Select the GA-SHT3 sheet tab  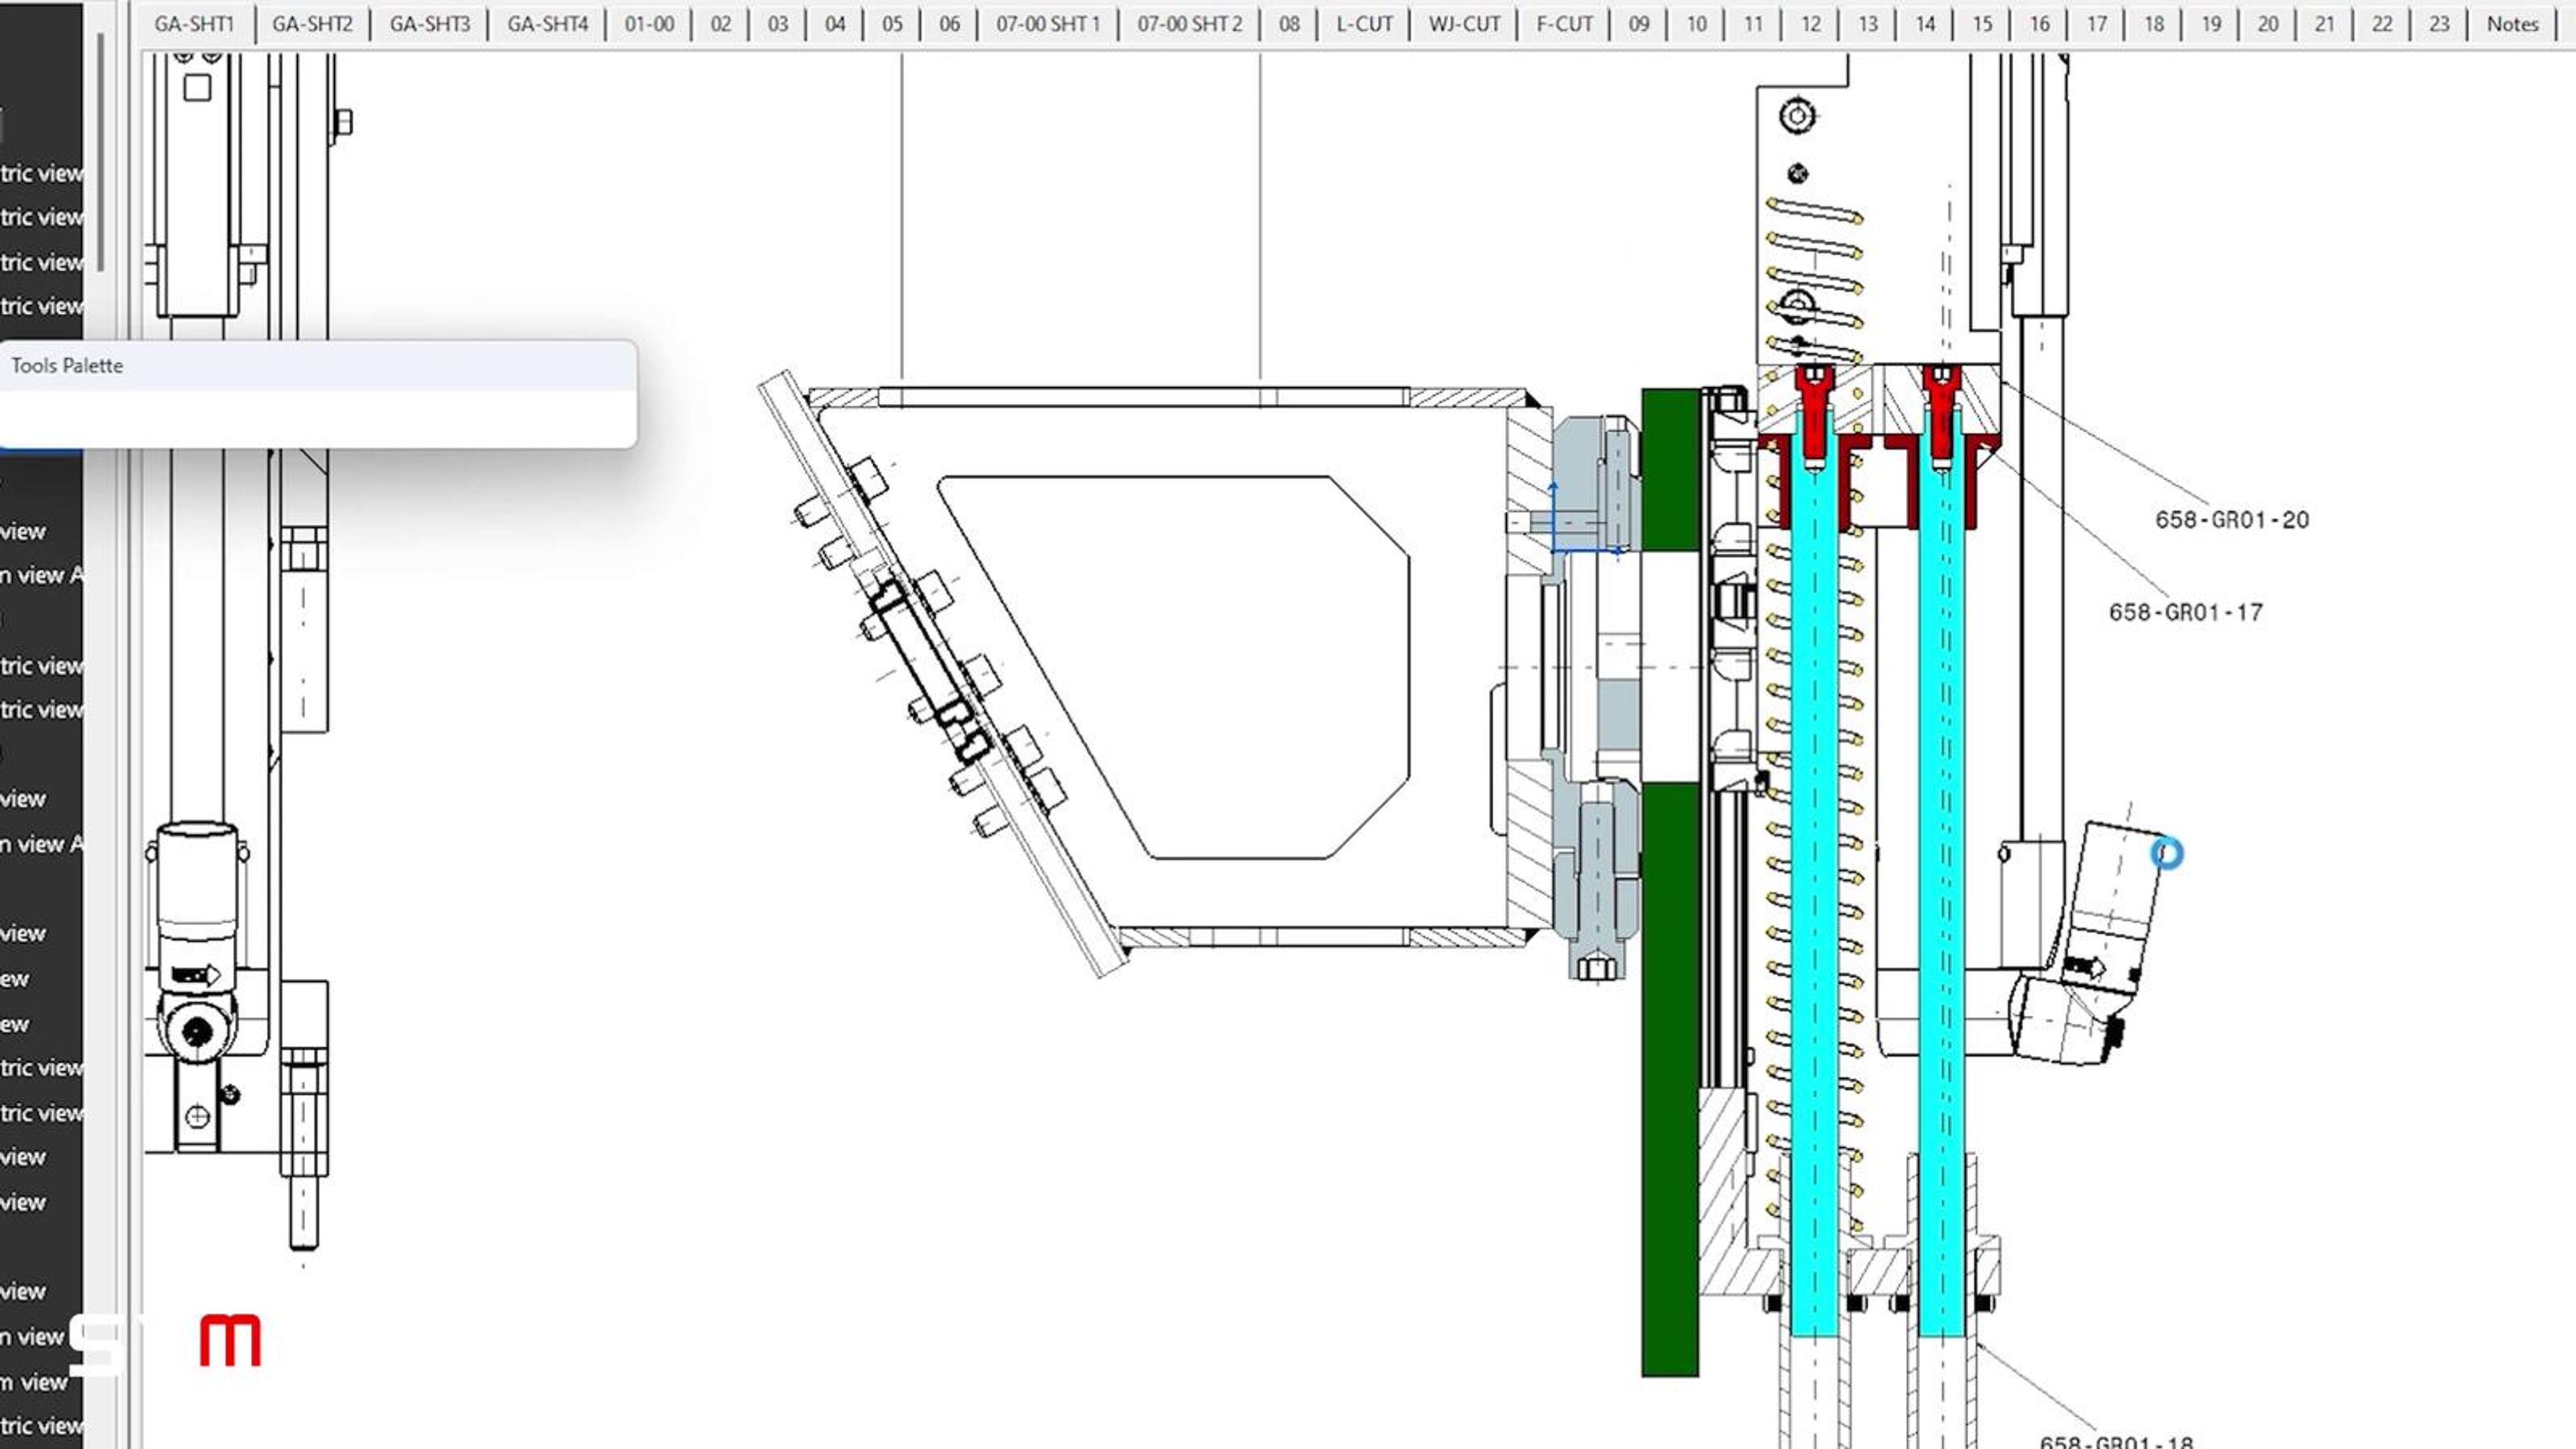[x=430, y=24]
